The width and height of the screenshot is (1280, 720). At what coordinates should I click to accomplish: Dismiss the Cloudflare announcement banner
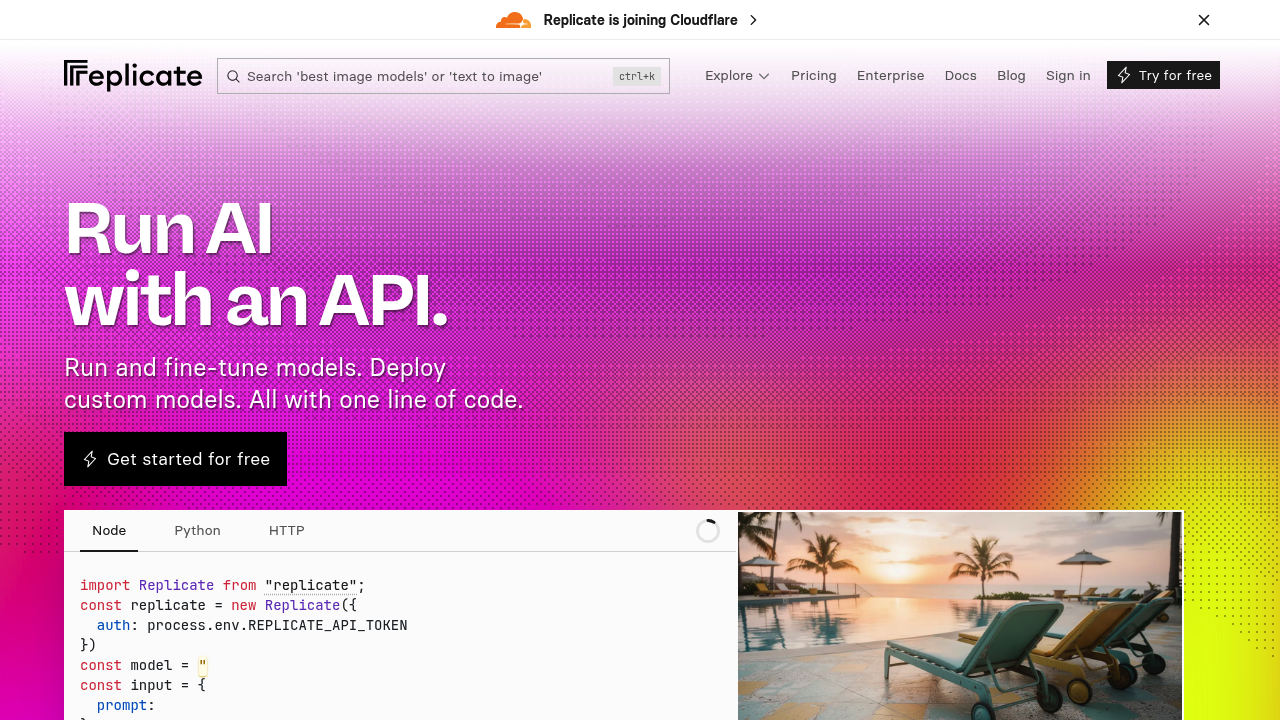click(x=1204, y=20)
